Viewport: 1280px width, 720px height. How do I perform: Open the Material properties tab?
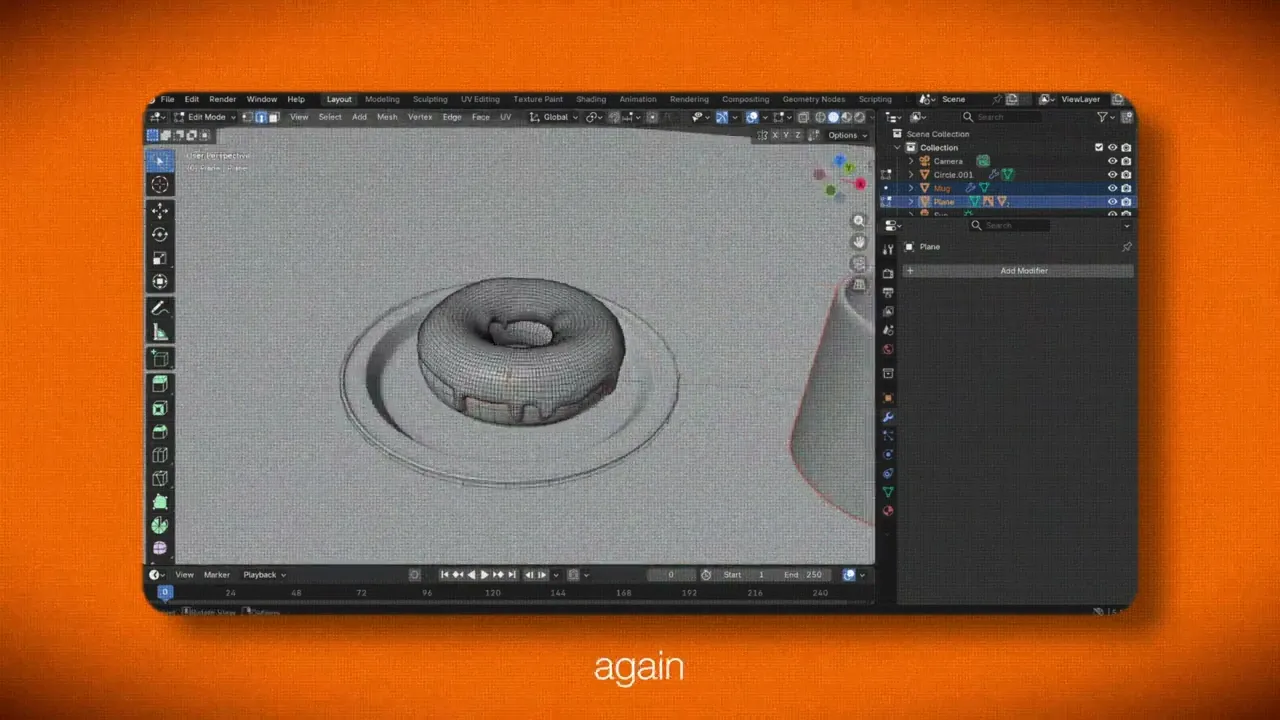tap(888, 511)
